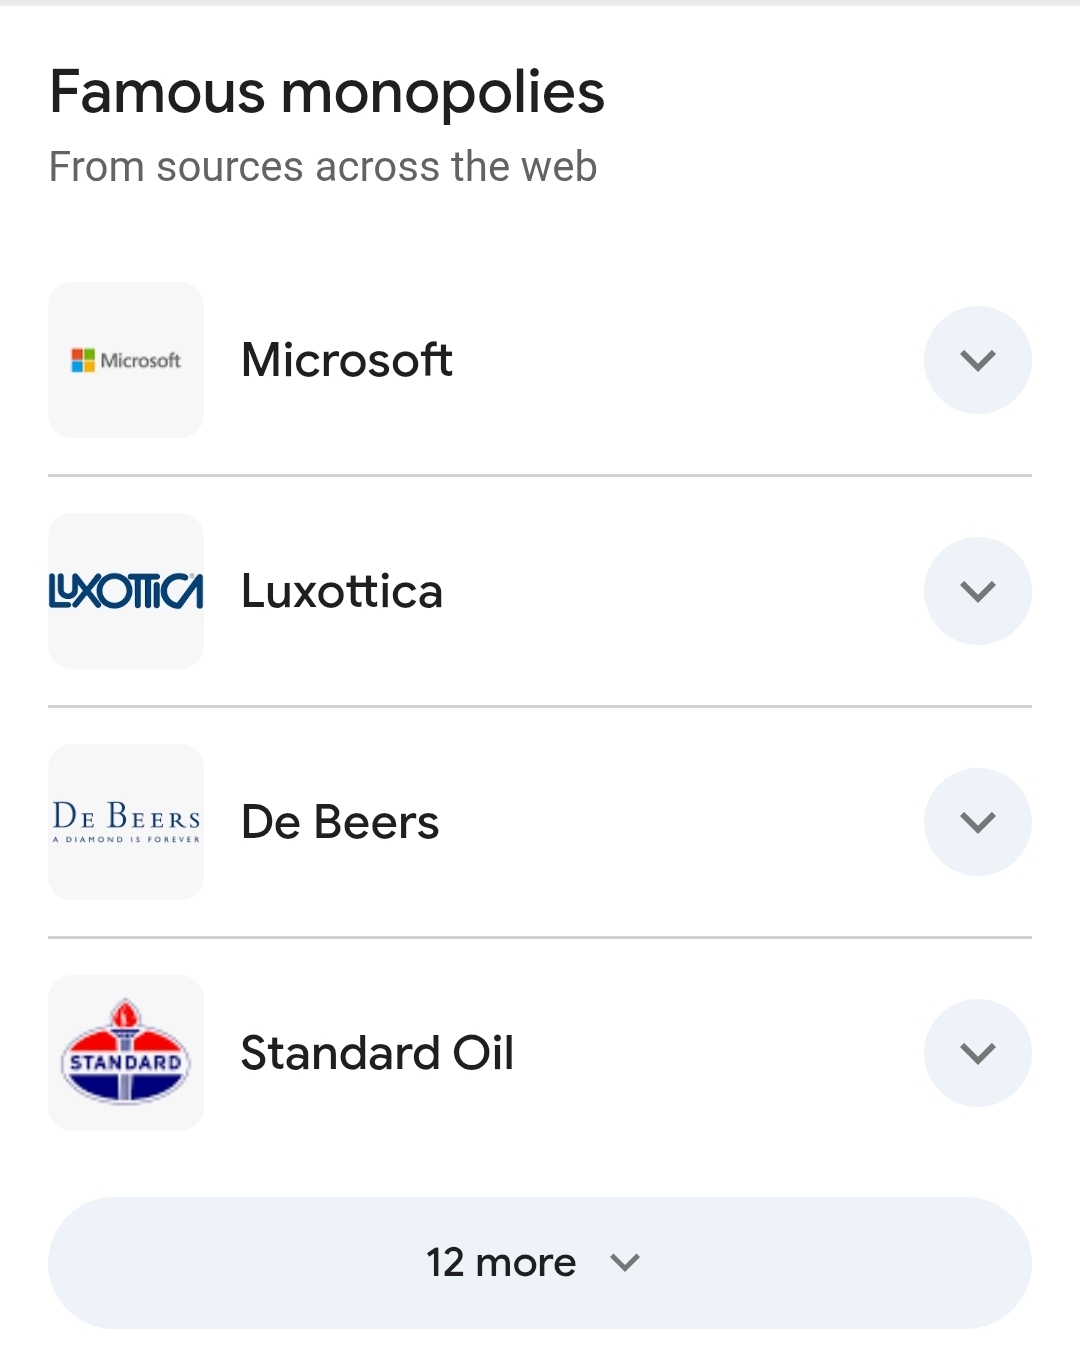The image size is (1080, 1352).
Task: Click the chevron inside the 12 more button
Action: (x=625, y=1263)
